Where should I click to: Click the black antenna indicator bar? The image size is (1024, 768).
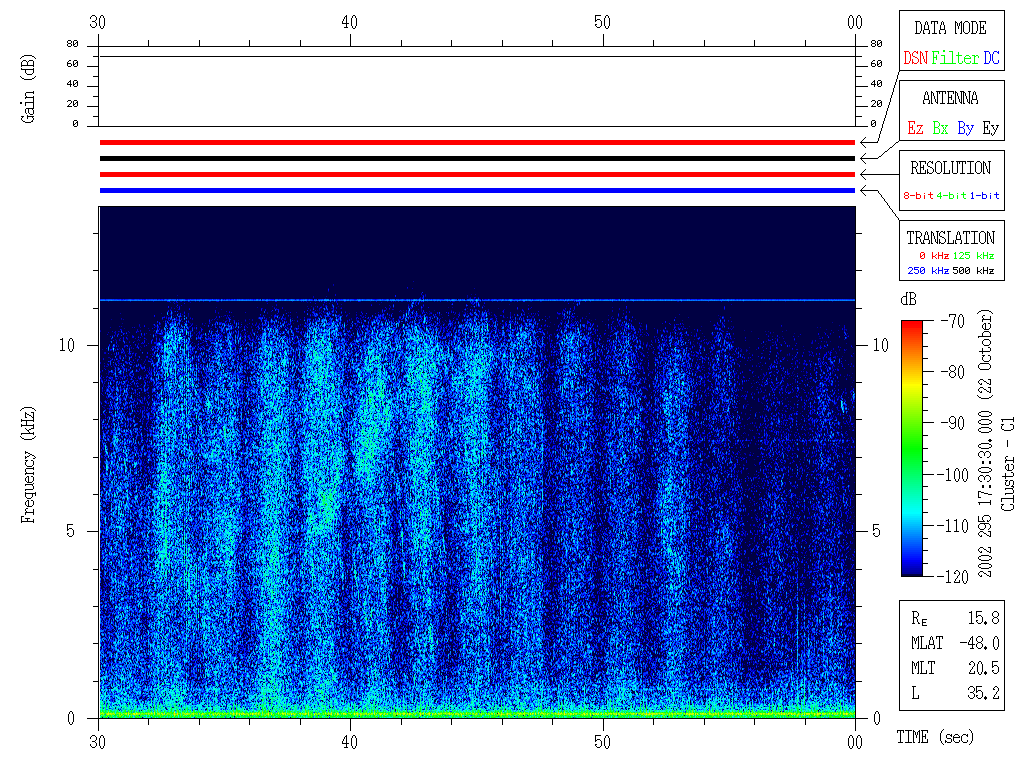pos(477,158)
